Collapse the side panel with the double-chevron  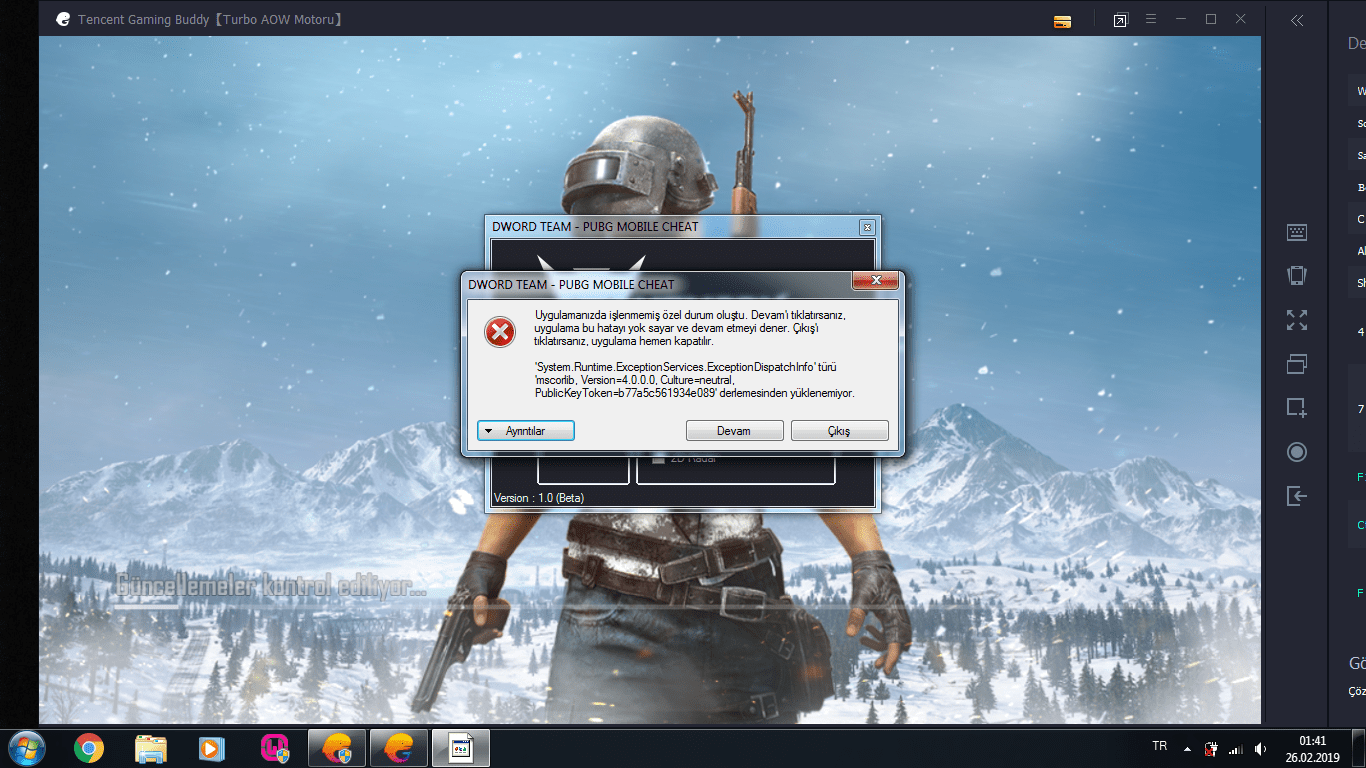1297,20
